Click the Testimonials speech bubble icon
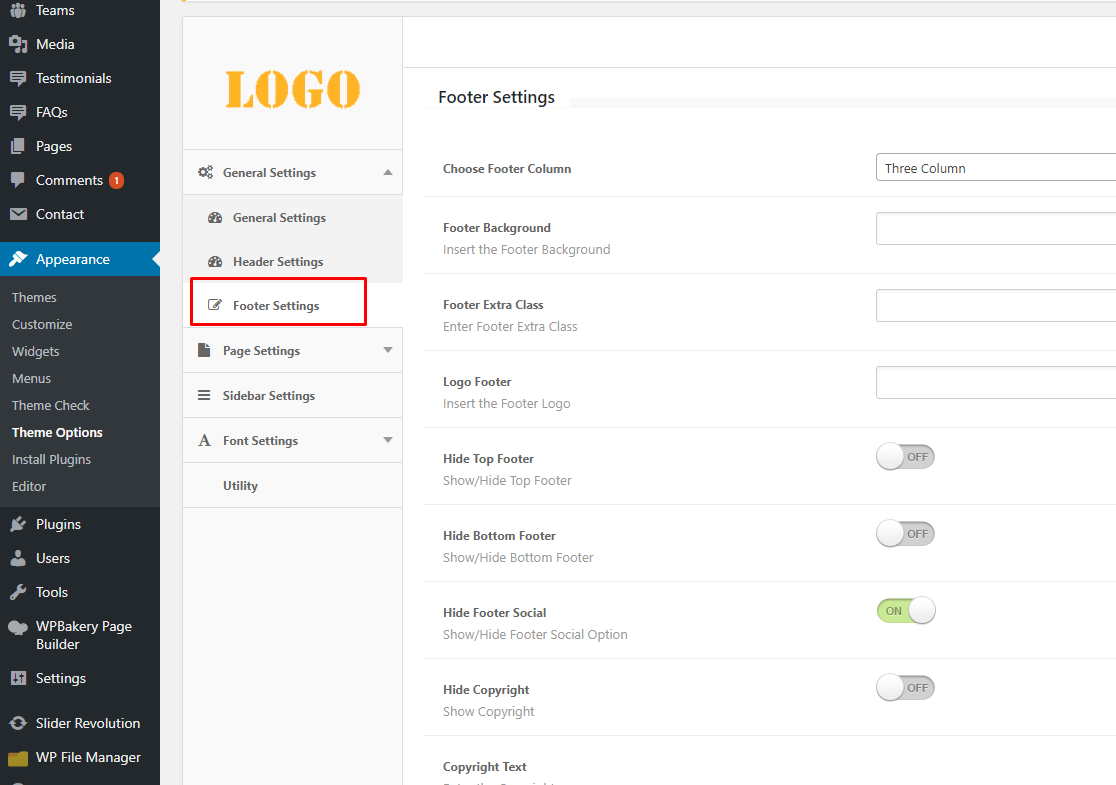Screen dimensions: 1116x785 click(18, 78)
